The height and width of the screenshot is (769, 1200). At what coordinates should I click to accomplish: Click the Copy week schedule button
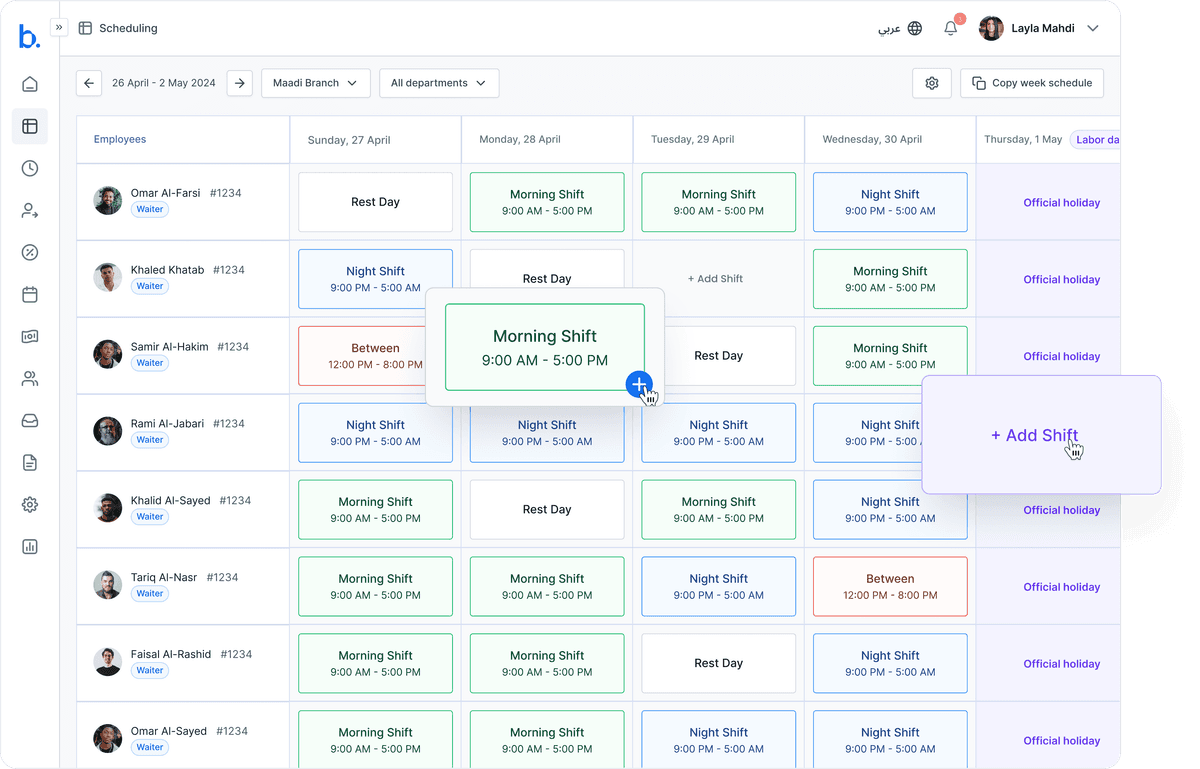pos(1031,83)
